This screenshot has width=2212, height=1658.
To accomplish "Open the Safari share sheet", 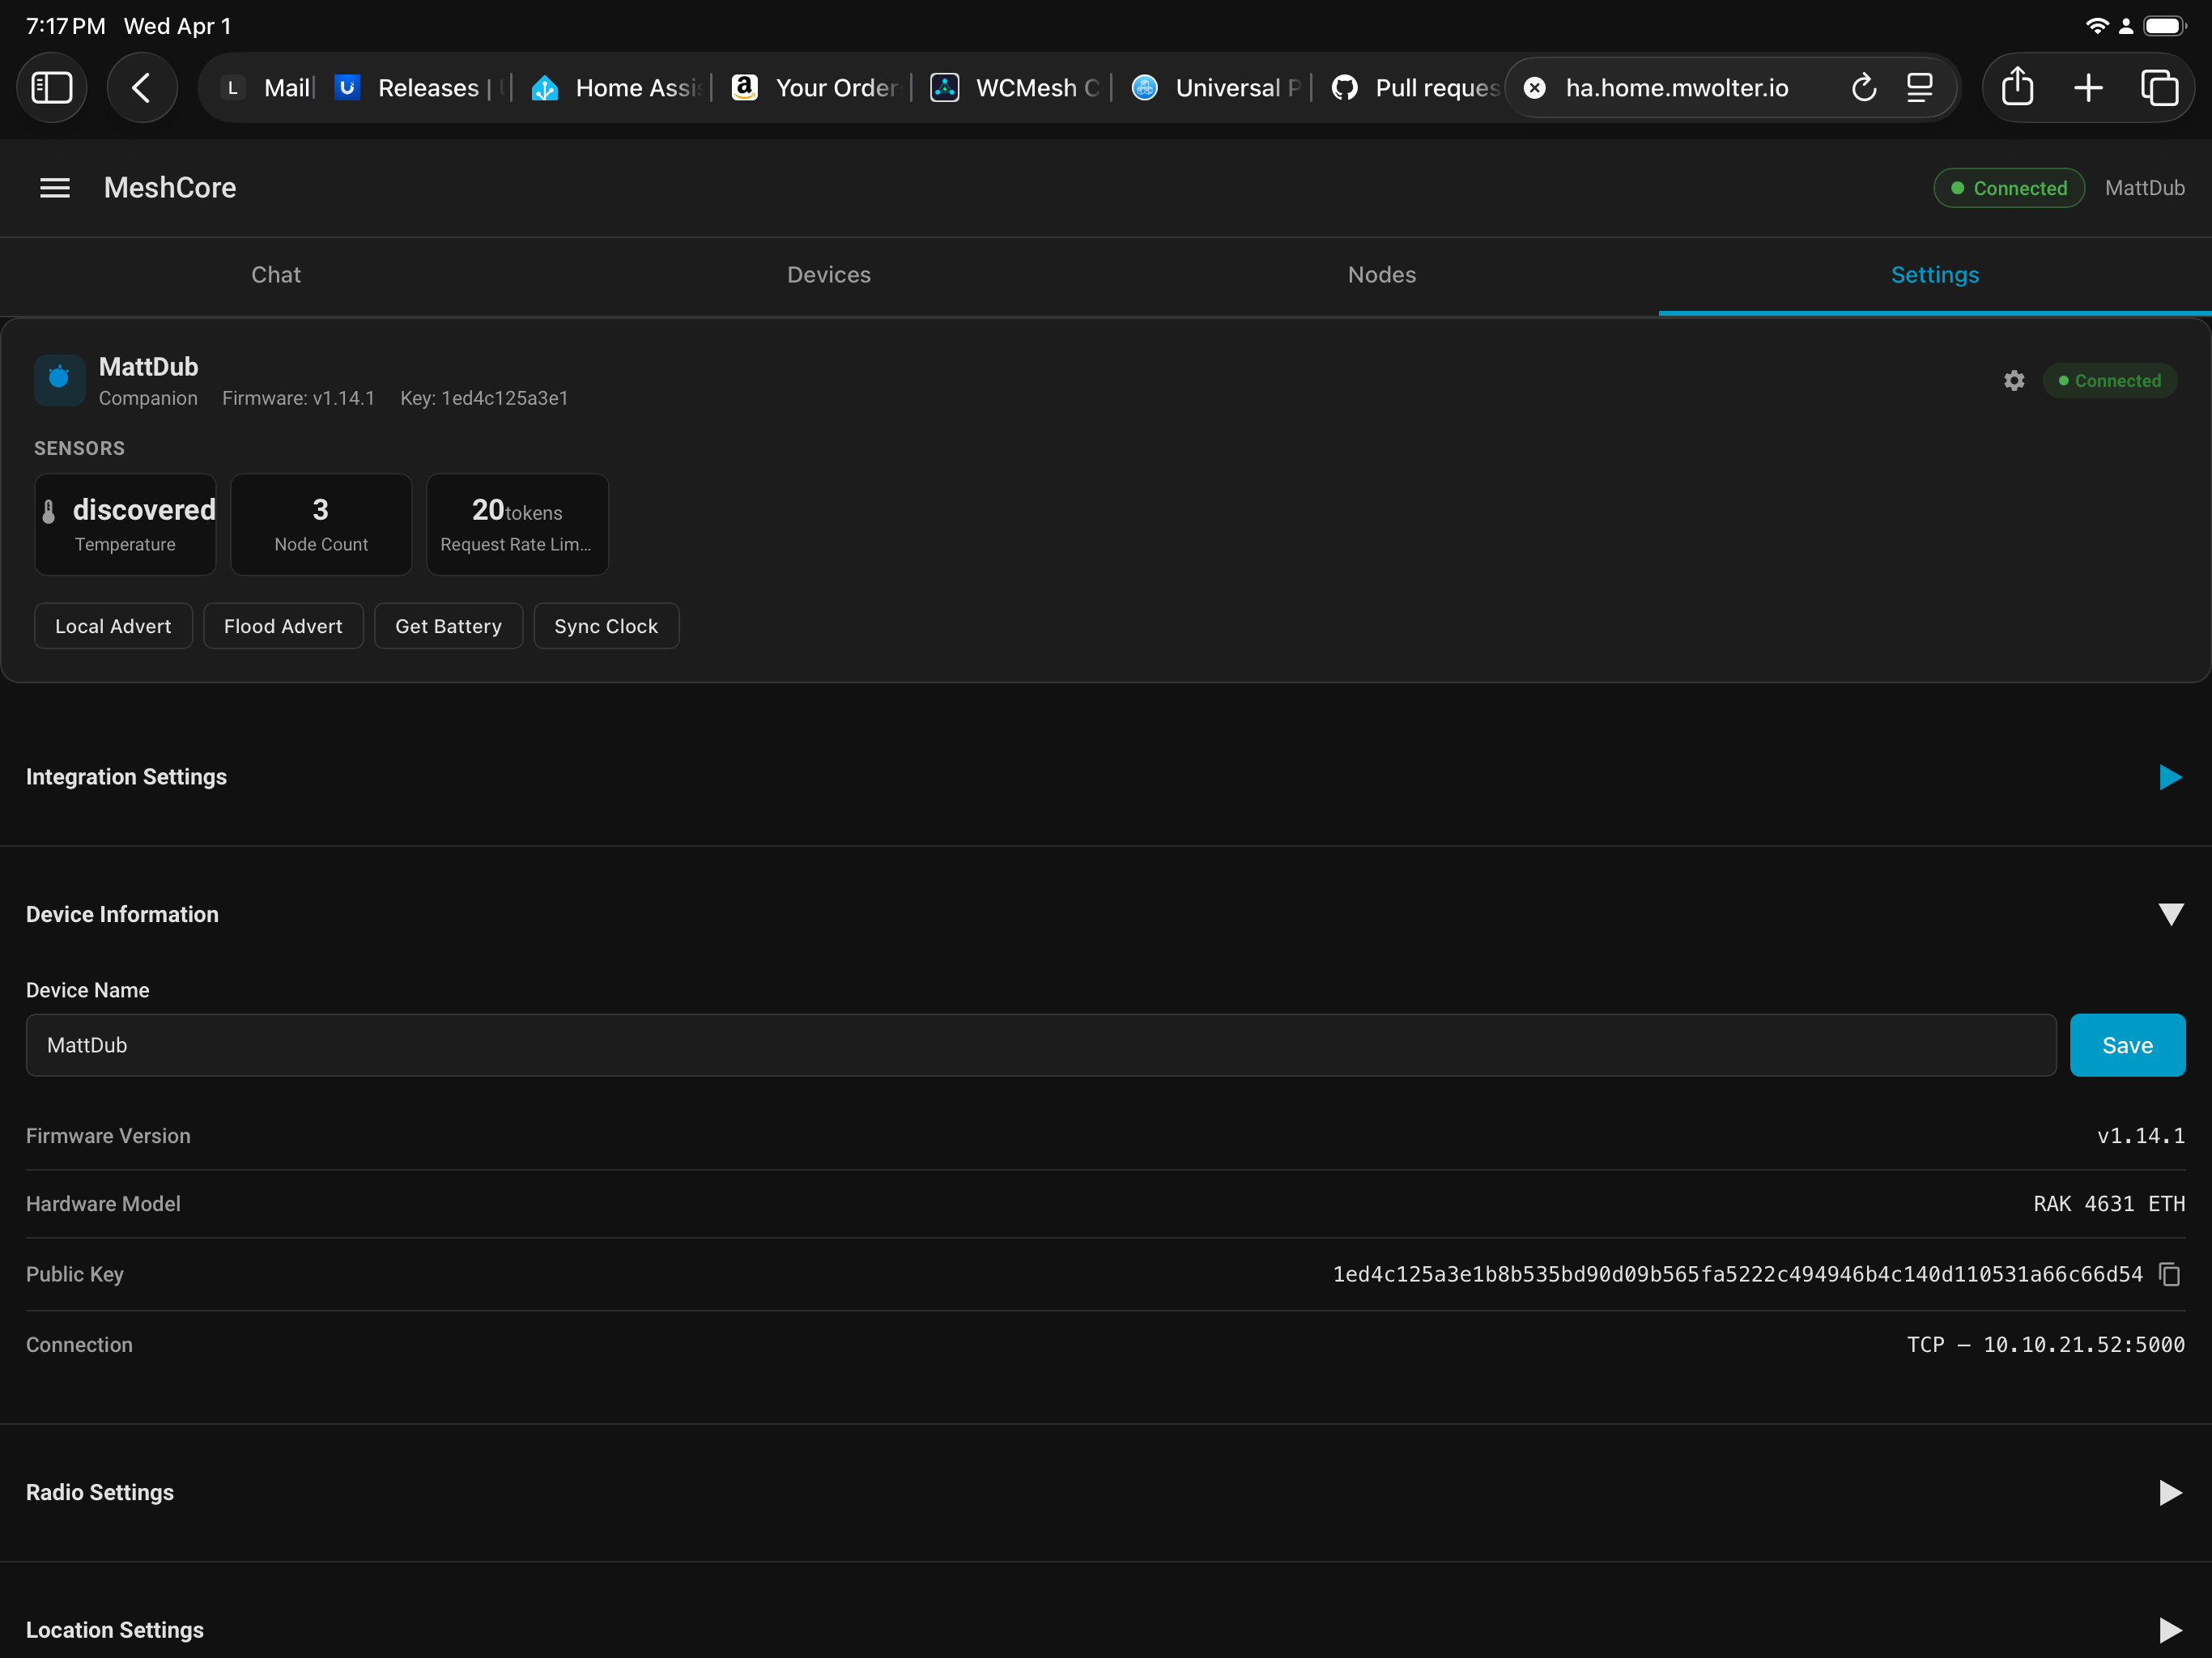I will point(2017,87).
